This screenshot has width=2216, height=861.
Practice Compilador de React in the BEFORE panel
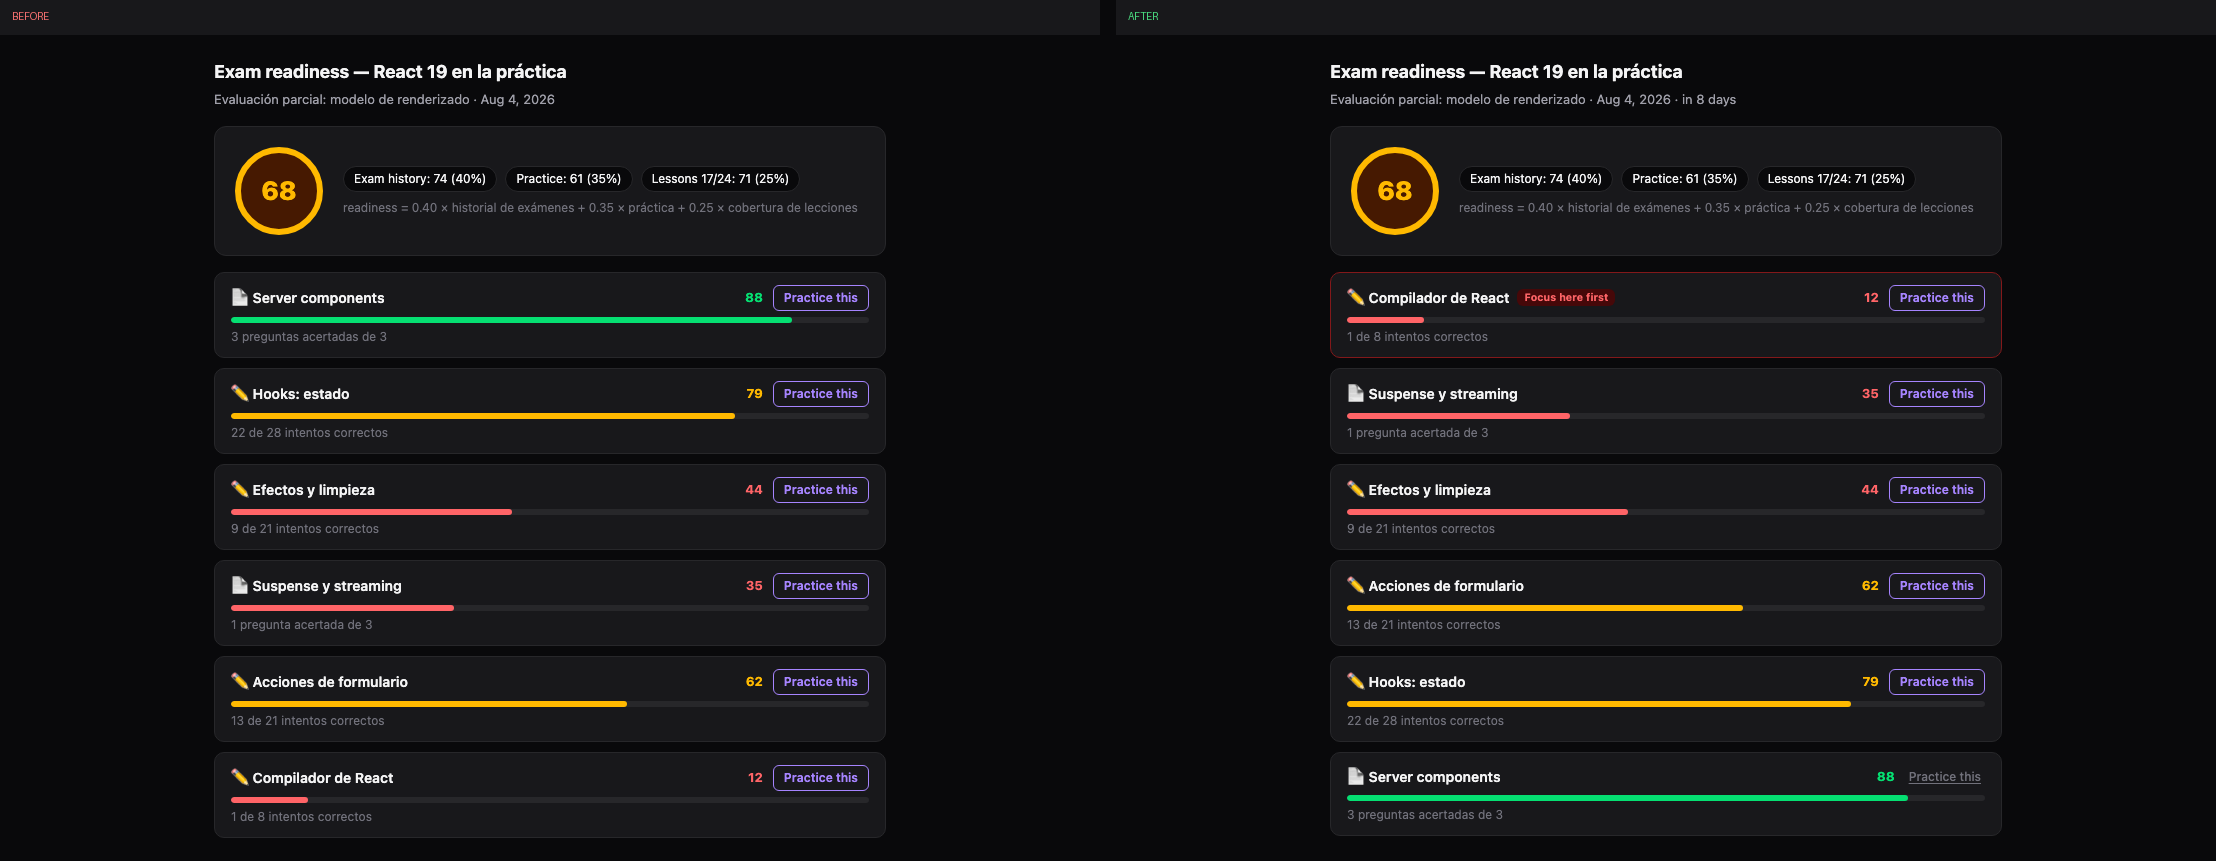(x=821, y=778)
